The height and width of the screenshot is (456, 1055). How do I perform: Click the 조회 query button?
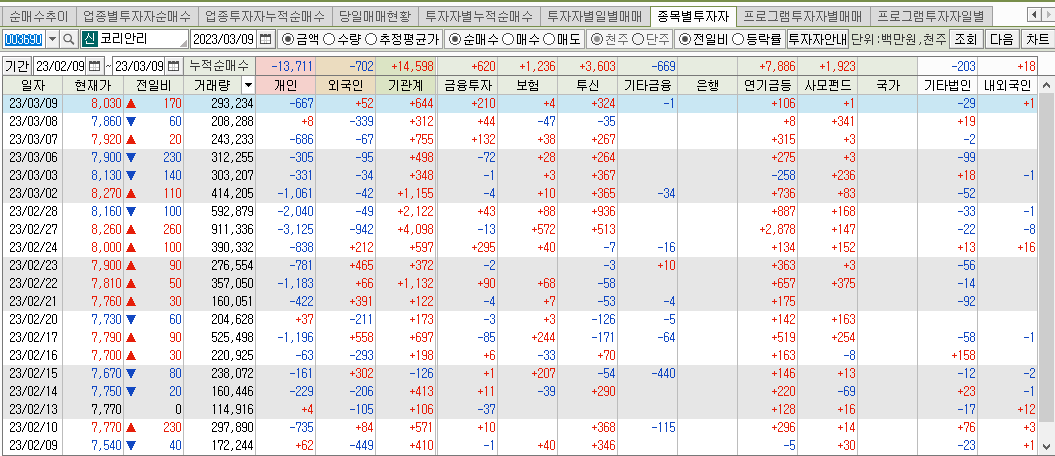click(x=966, y=39)
